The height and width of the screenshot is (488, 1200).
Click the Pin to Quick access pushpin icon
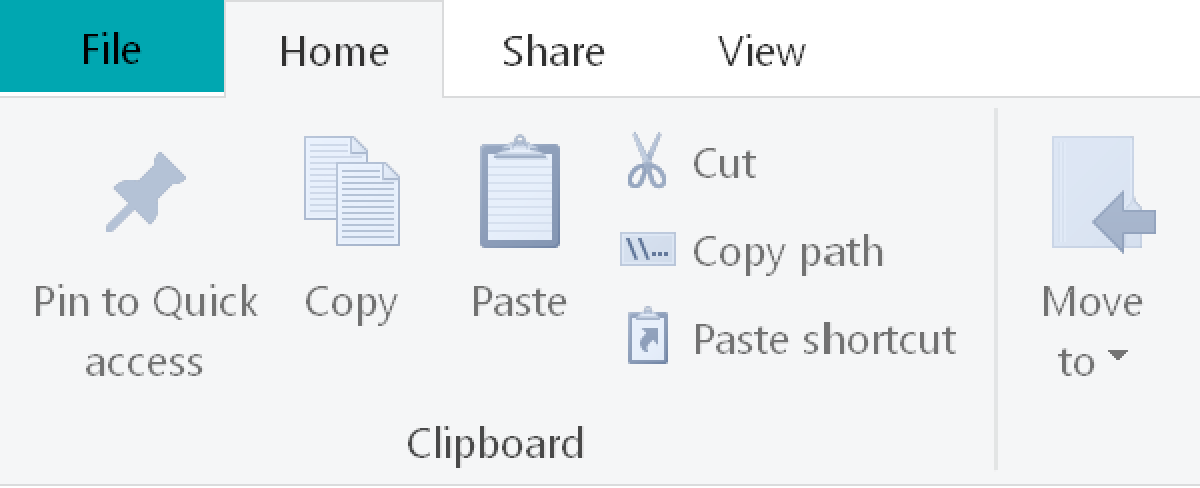pyautogui.click(x=146, y=192)
